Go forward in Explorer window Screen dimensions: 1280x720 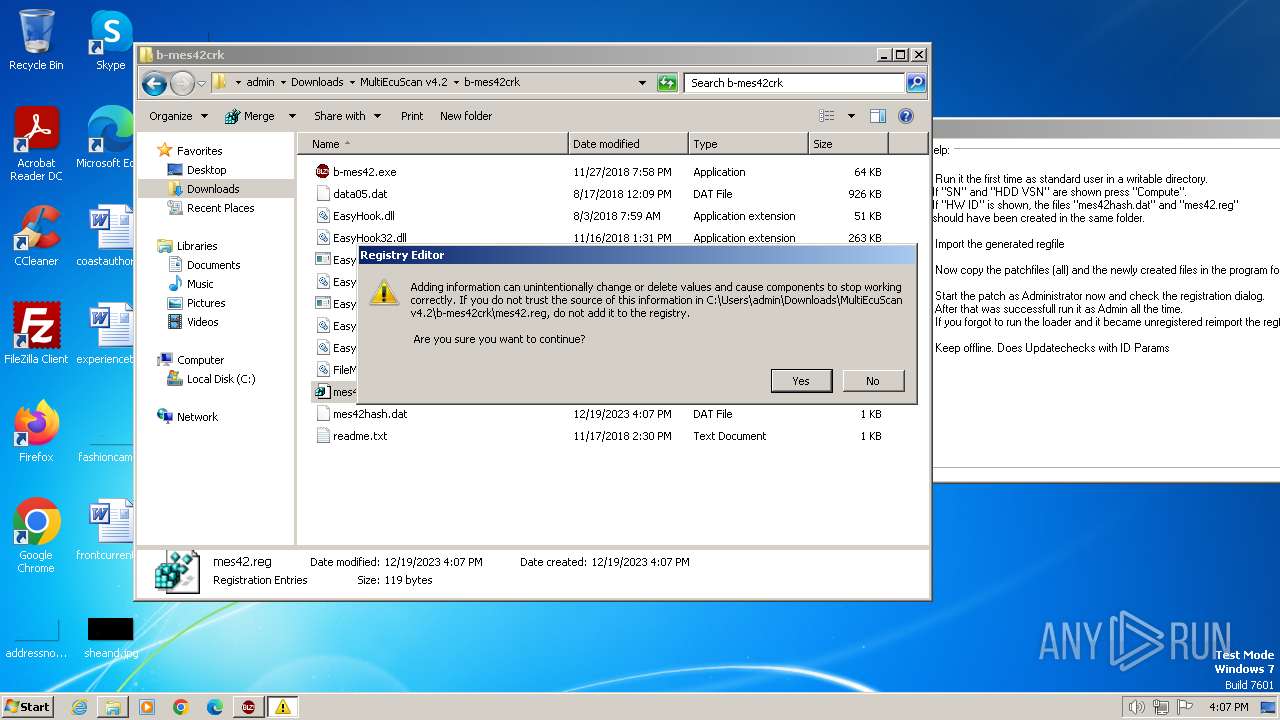pyautogui.click(x=182, y=83)
